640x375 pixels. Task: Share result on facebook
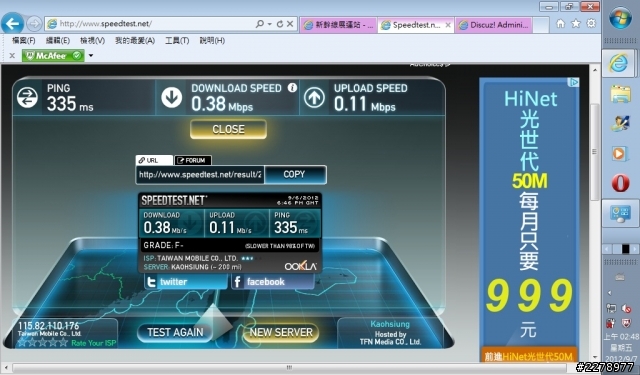[272, 282]
